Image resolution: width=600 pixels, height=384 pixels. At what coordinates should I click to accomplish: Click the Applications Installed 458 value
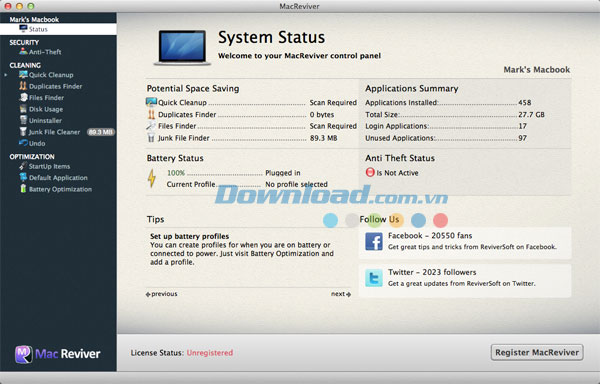point(525,103)
